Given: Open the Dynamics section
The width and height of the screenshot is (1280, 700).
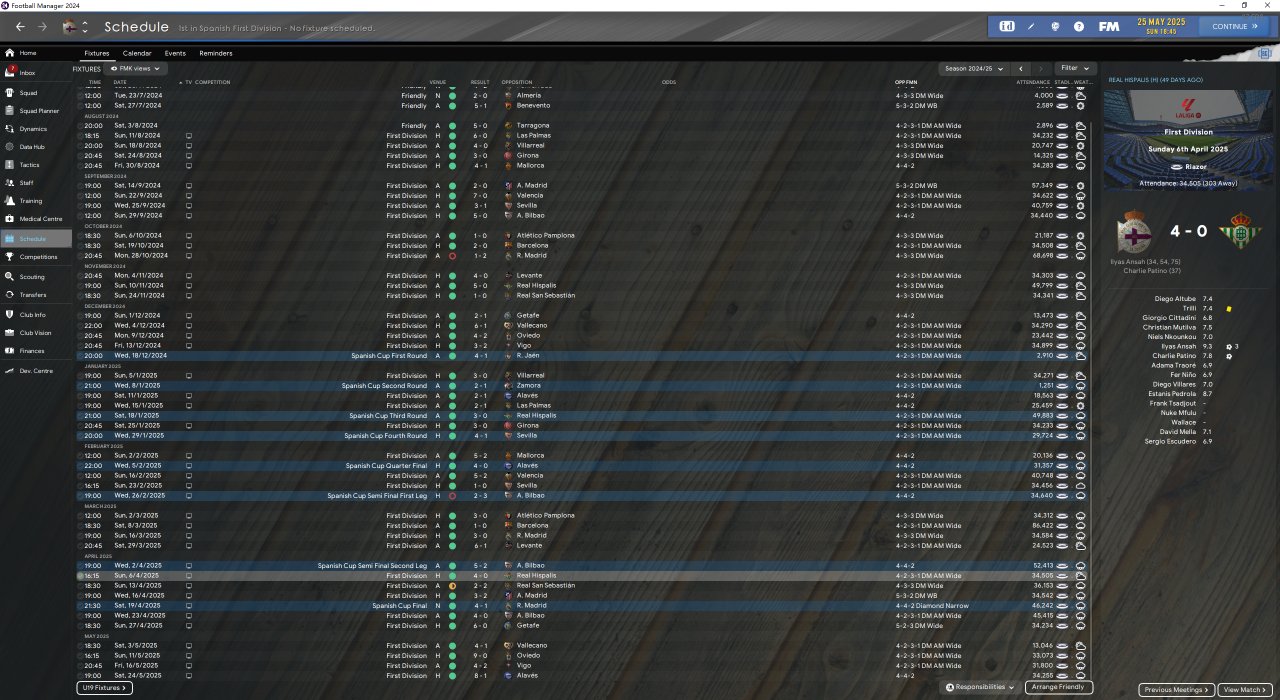Looking at the screenshot, I should [x=33, y=129].
